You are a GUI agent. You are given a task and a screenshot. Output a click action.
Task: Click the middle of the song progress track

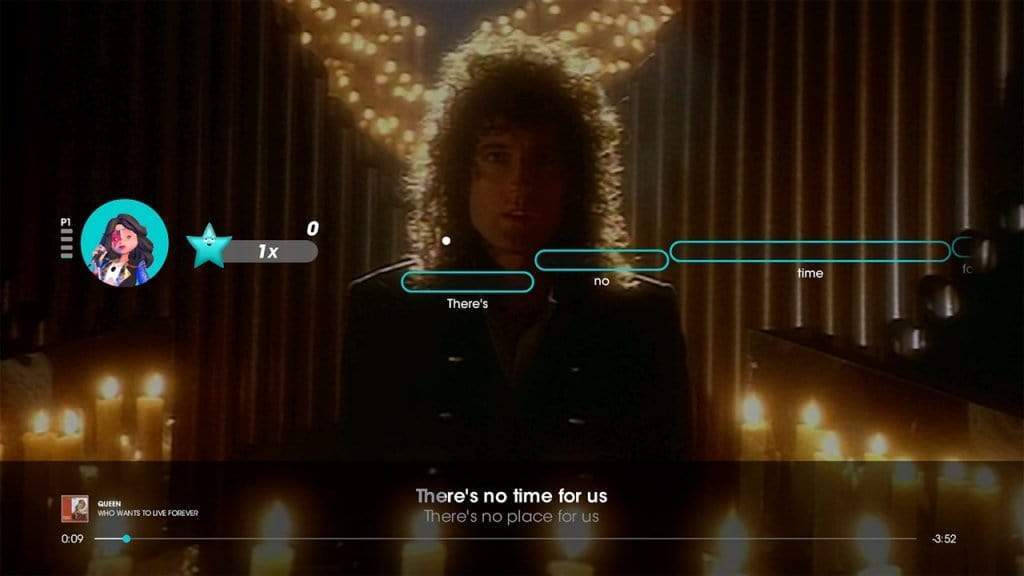click(x=505, y=539)
